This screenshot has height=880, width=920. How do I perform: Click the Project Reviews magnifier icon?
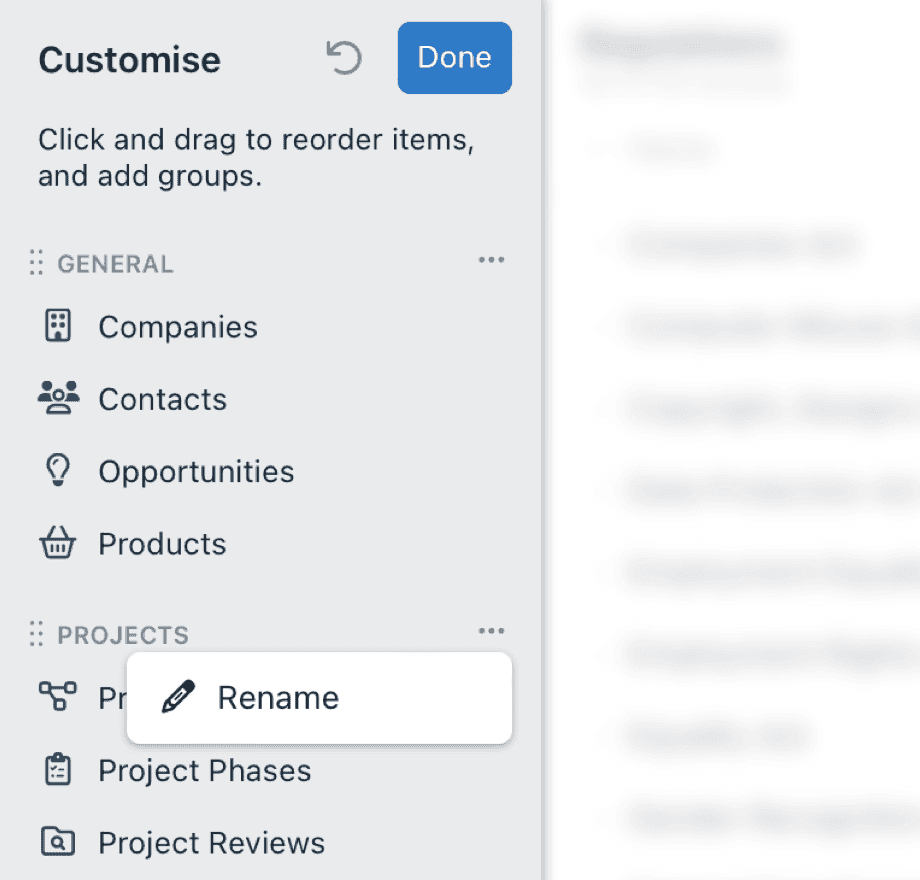click(57, 842)
